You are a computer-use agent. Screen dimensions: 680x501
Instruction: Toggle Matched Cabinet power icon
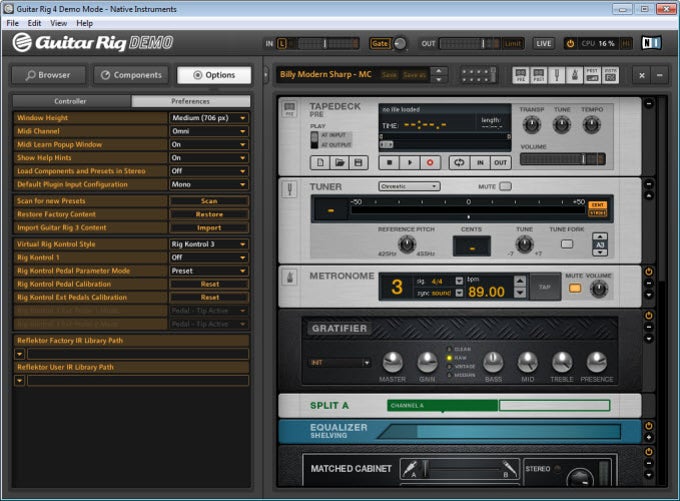click(x=649, y=452)
